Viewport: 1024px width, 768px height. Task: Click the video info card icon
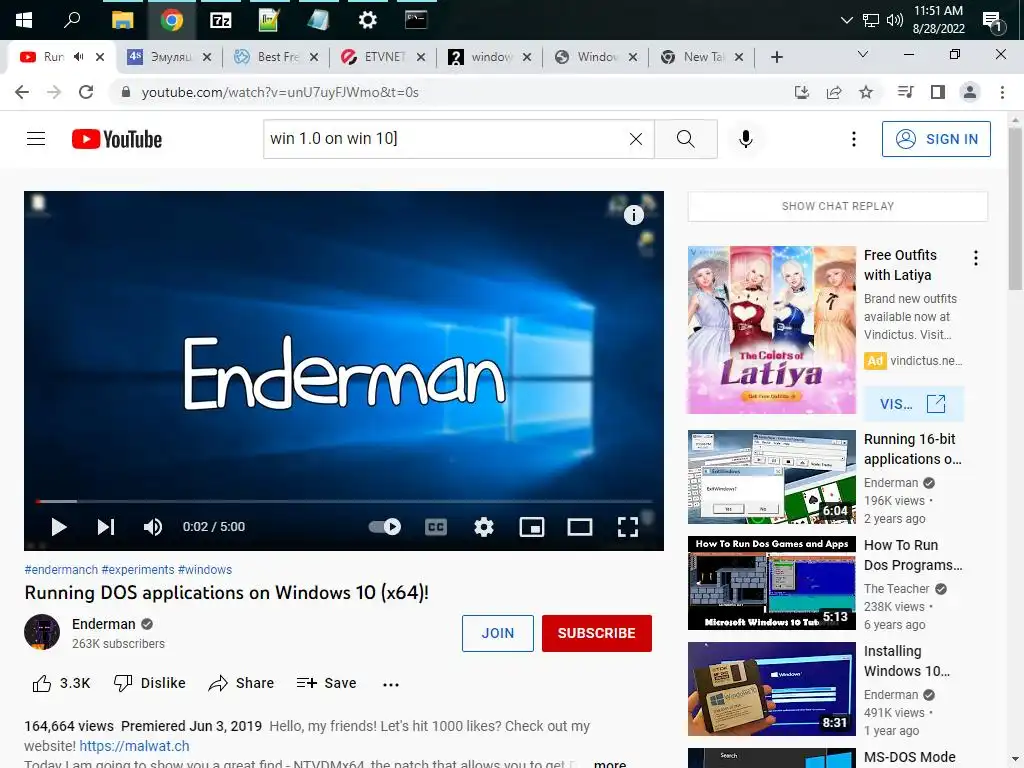pos(633,215)
